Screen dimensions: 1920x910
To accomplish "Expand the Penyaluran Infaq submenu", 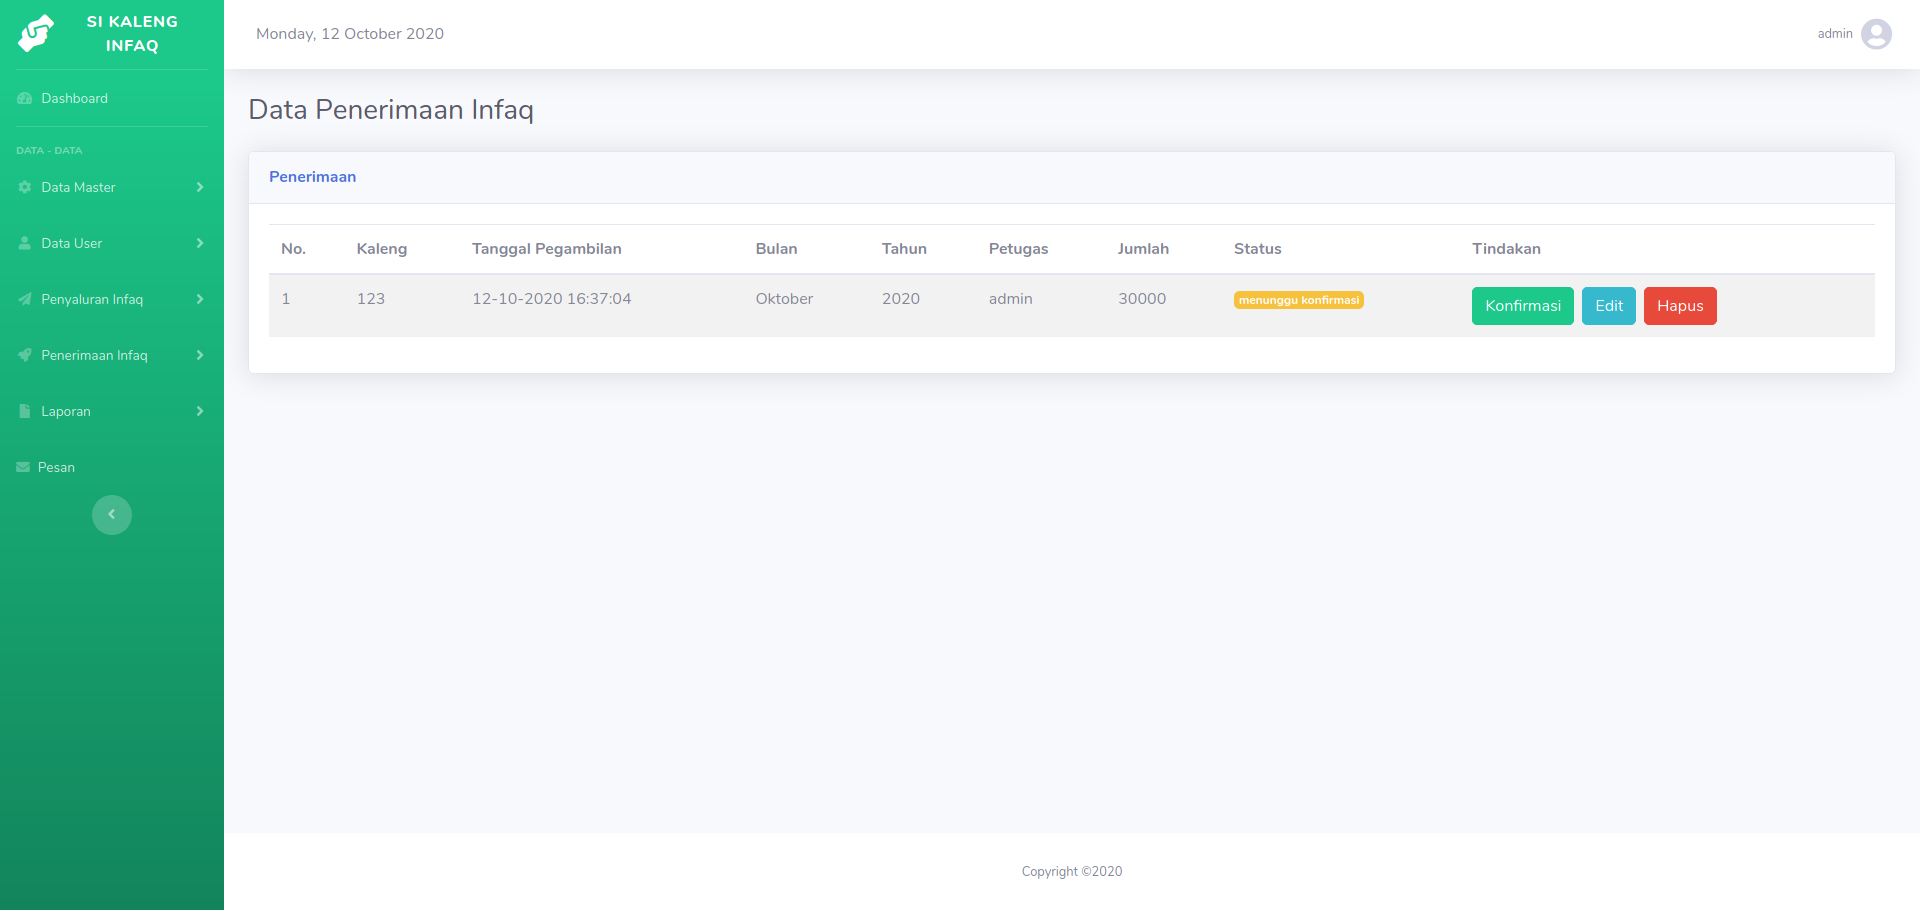I will click(x=199, y=299).
